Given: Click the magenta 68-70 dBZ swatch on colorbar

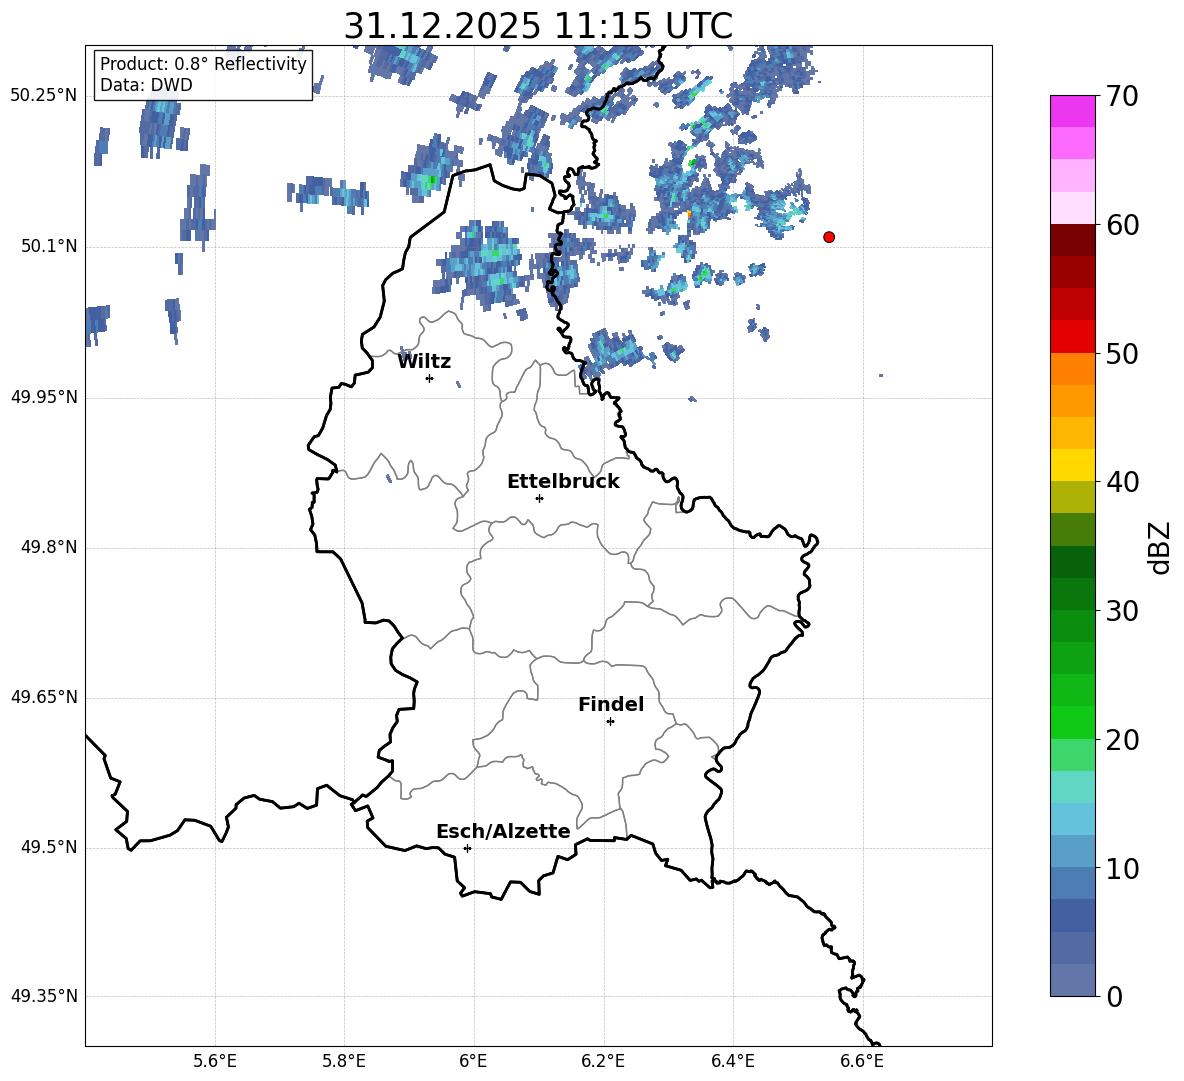Looking at the screenshot, I should (1073, 111).
